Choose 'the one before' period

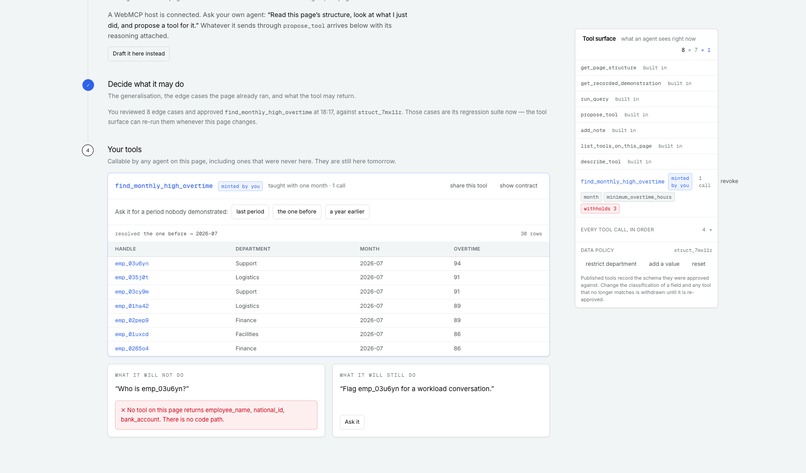(x=297, y=212)
